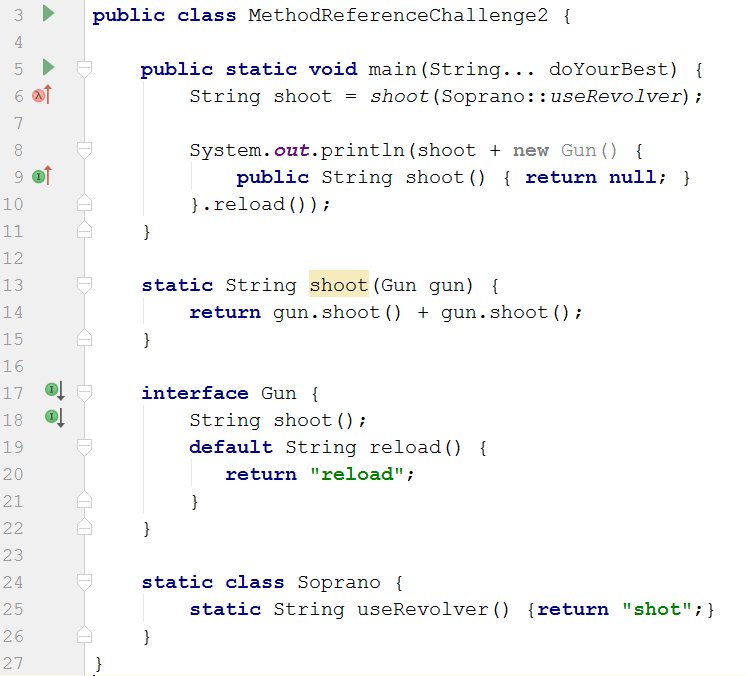747x676 pixels.
Task: Click fold end marker on line 10
Action: (x=84, y=203)
